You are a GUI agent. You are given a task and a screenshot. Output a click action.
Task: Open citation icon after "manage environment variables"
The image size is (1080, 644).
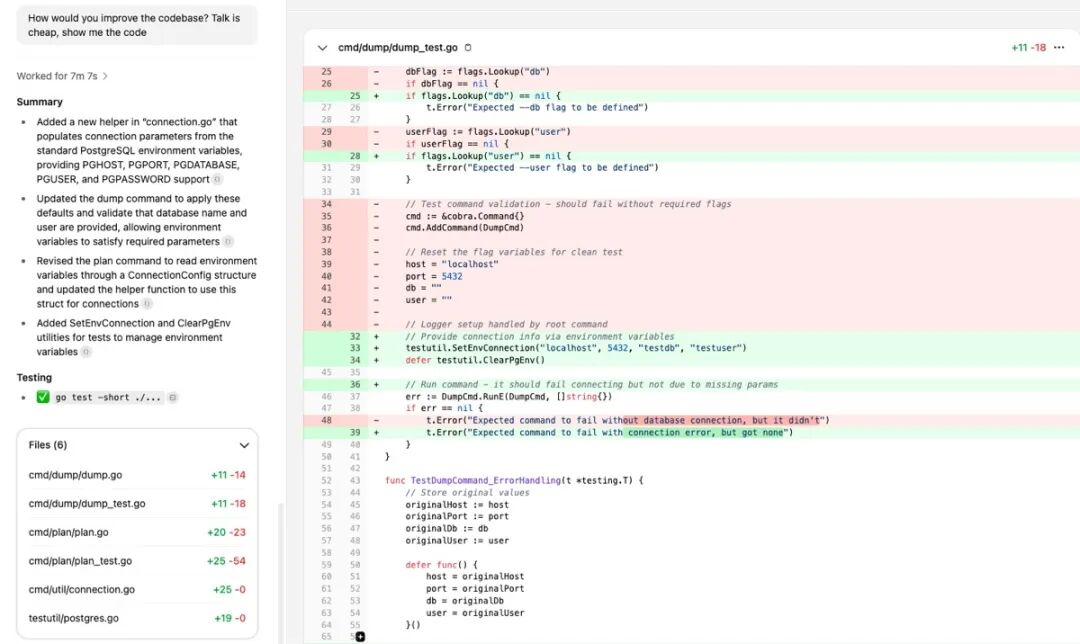(x=85, y=352)
